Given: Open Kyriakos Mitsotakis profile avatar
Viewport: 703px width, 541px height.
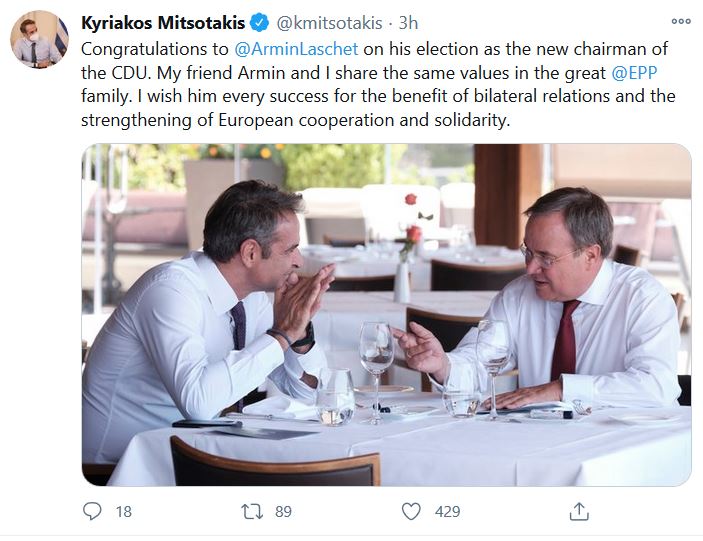Looking at the screenshot, I should [39, 40].
